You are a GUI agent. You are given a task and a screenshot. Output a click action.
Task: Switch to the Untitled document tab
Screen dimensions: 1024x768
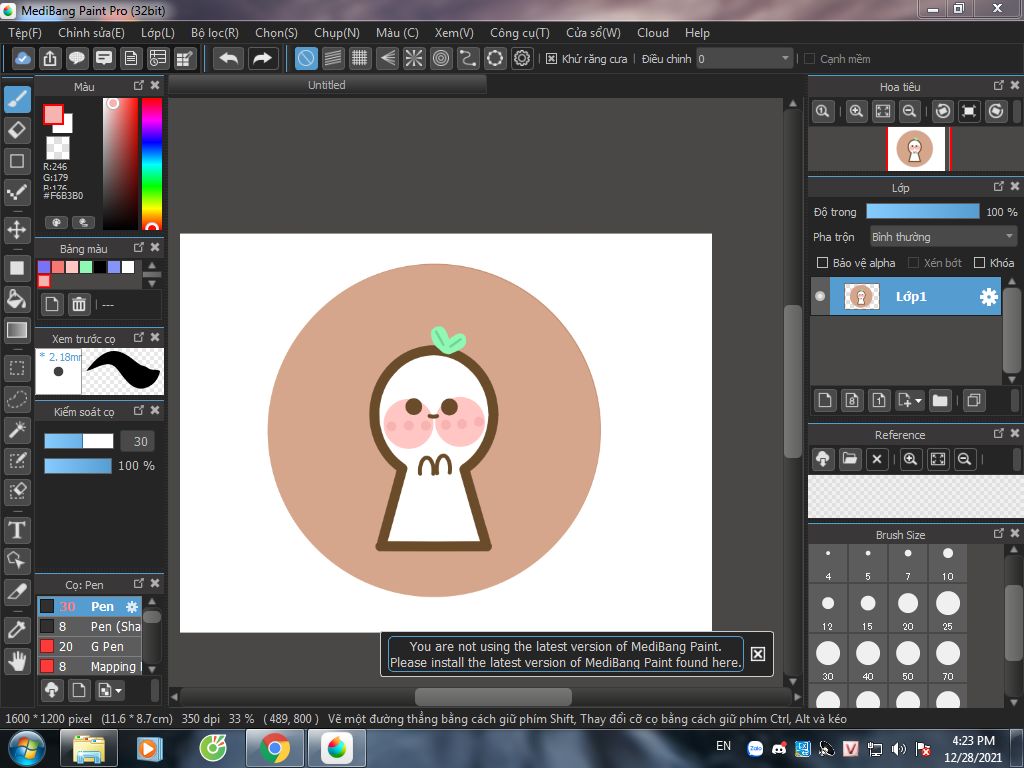pos(327,85)
